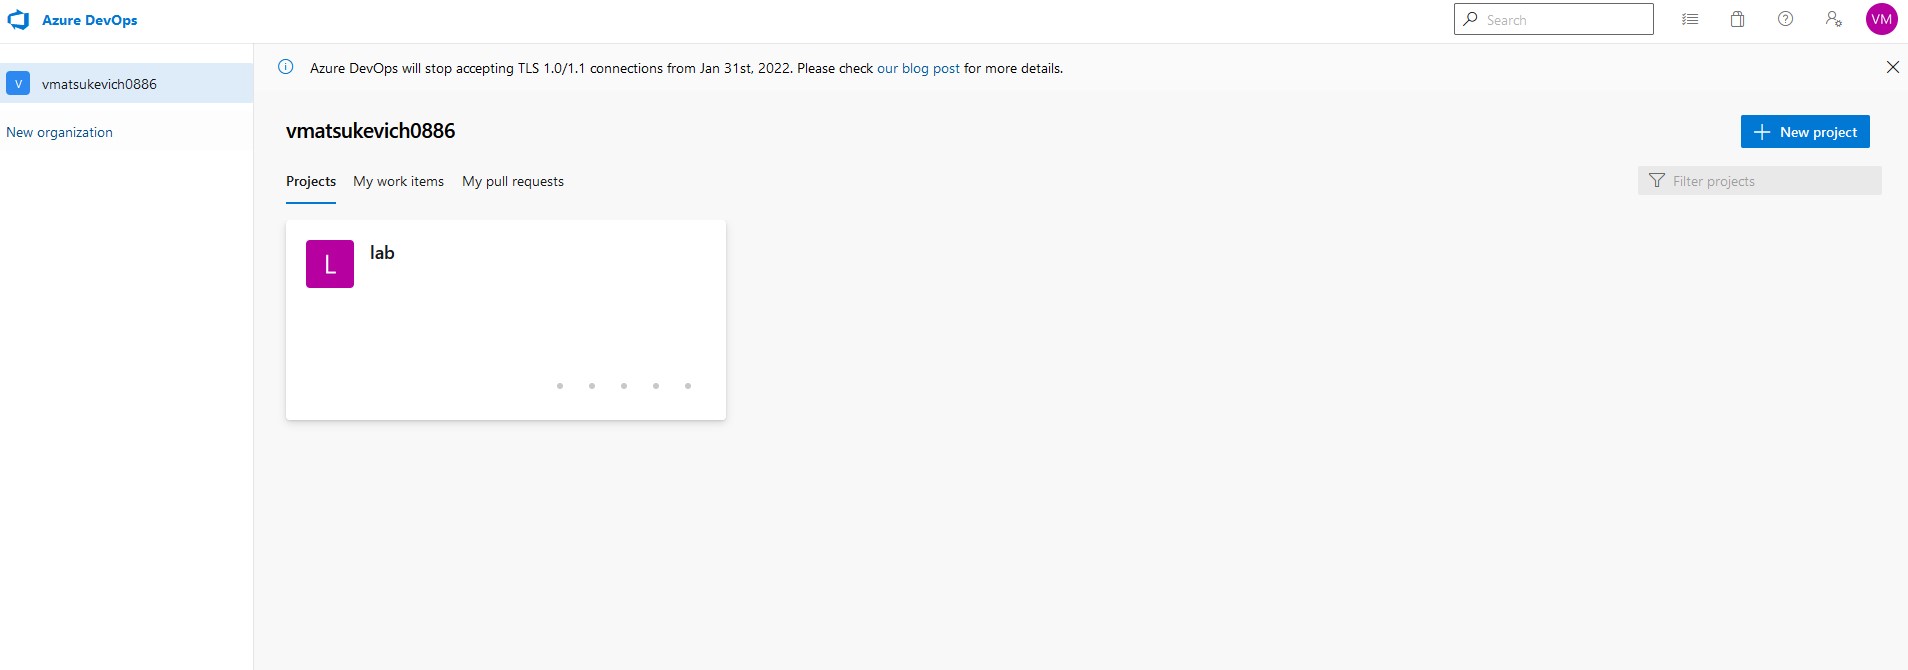Image resolution: width=1908 pixels, height=670 pixels.
Task: Click the info icon in the banner
Action: coord(286,67)
